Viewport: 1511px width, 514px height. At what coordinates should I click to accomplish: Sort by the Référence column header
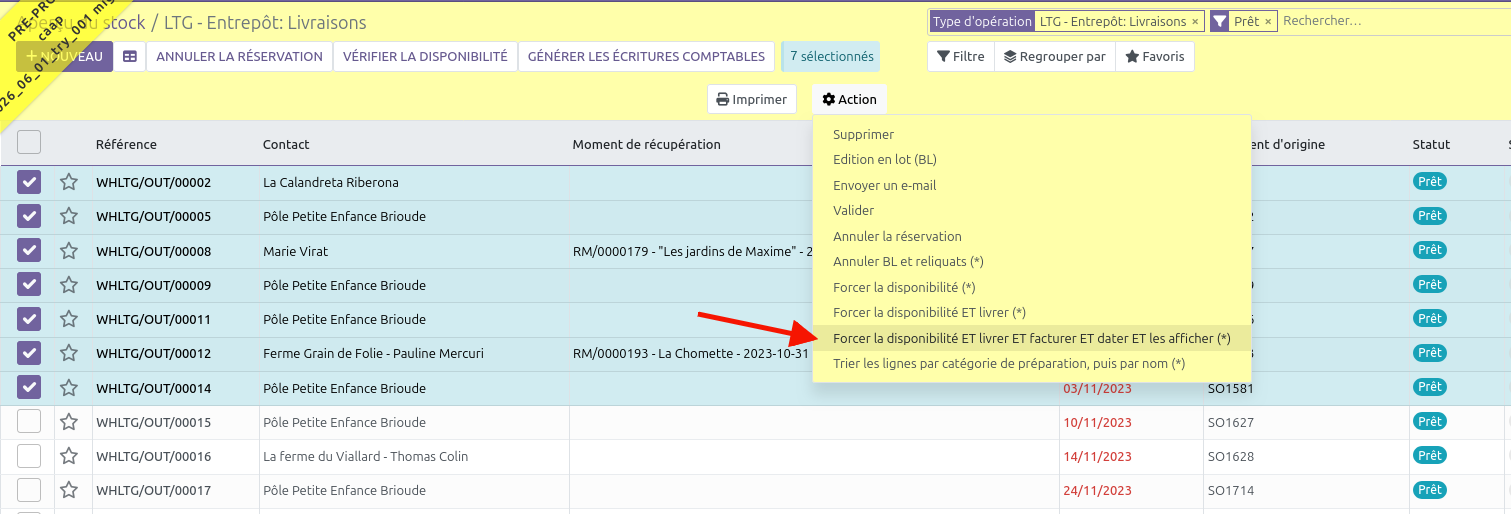[126, 144]
